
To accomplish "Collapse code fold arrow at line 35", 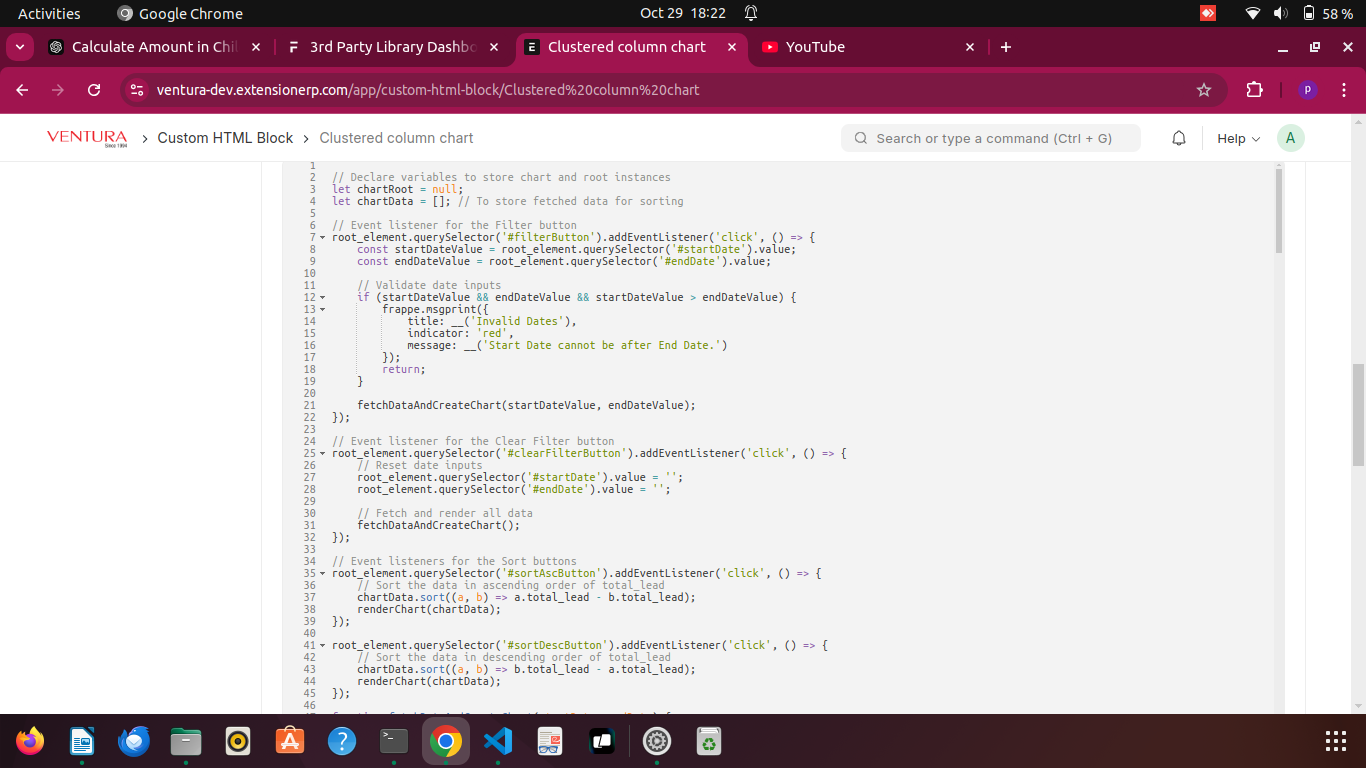I will (x=322, y=573).
